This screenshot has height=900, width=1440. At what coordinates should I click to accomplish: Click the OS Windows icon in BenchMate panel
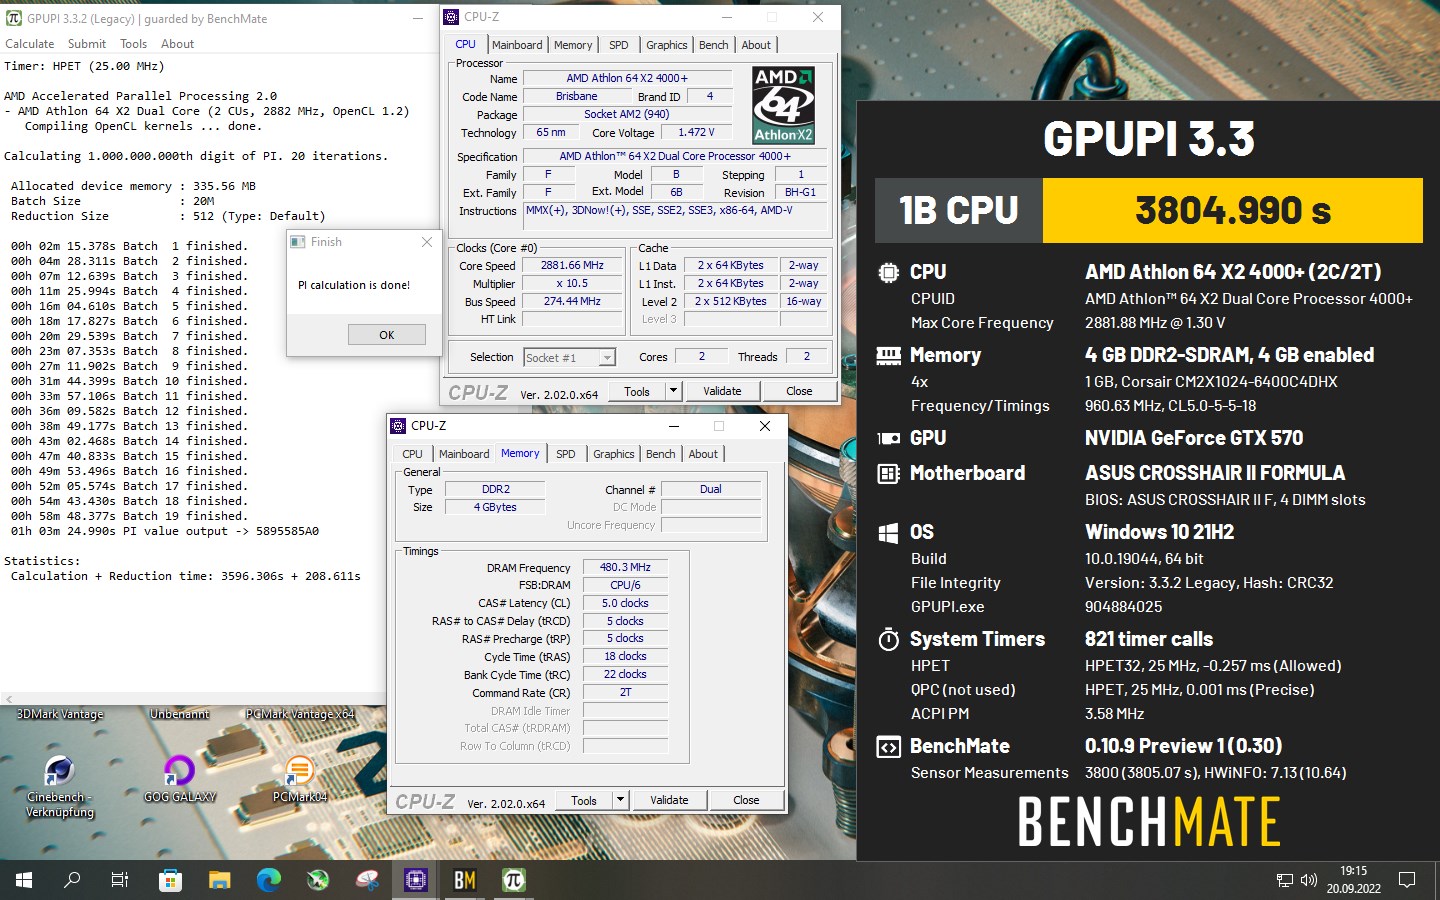[x=888, y=533]
